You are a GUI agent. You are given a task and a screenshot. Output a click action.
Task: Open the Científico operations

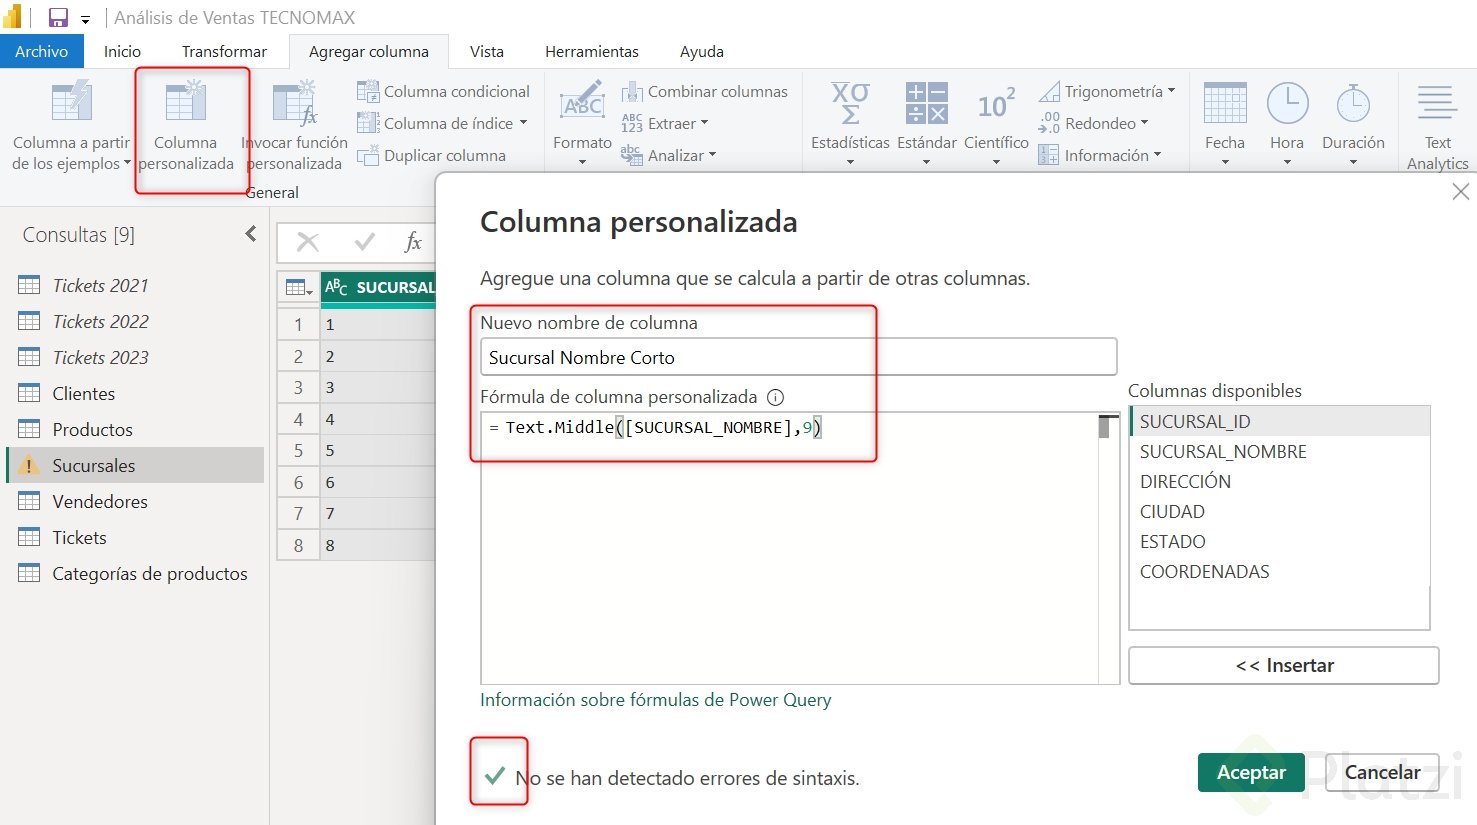tap(996, 122)
